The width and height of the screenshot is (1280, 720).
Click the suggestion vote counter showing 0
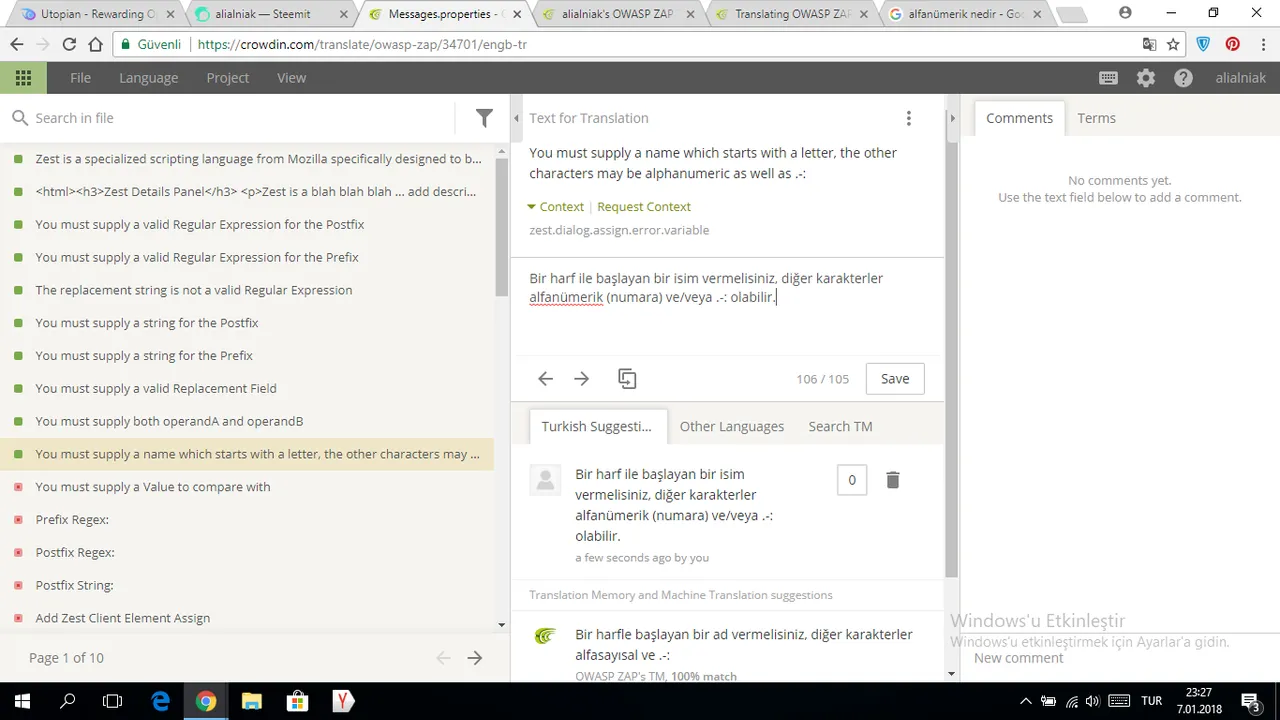click(852, 480)
